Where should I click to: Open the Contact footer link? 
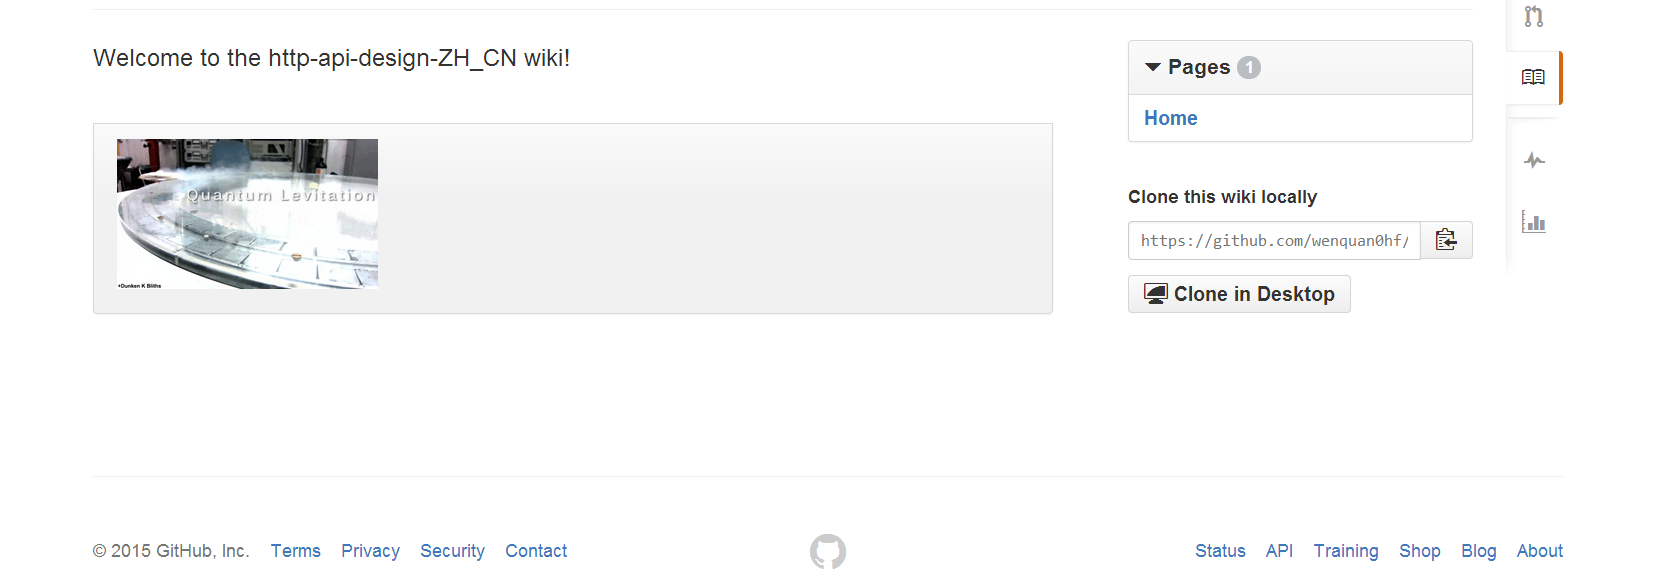click(x=536, y=551)
